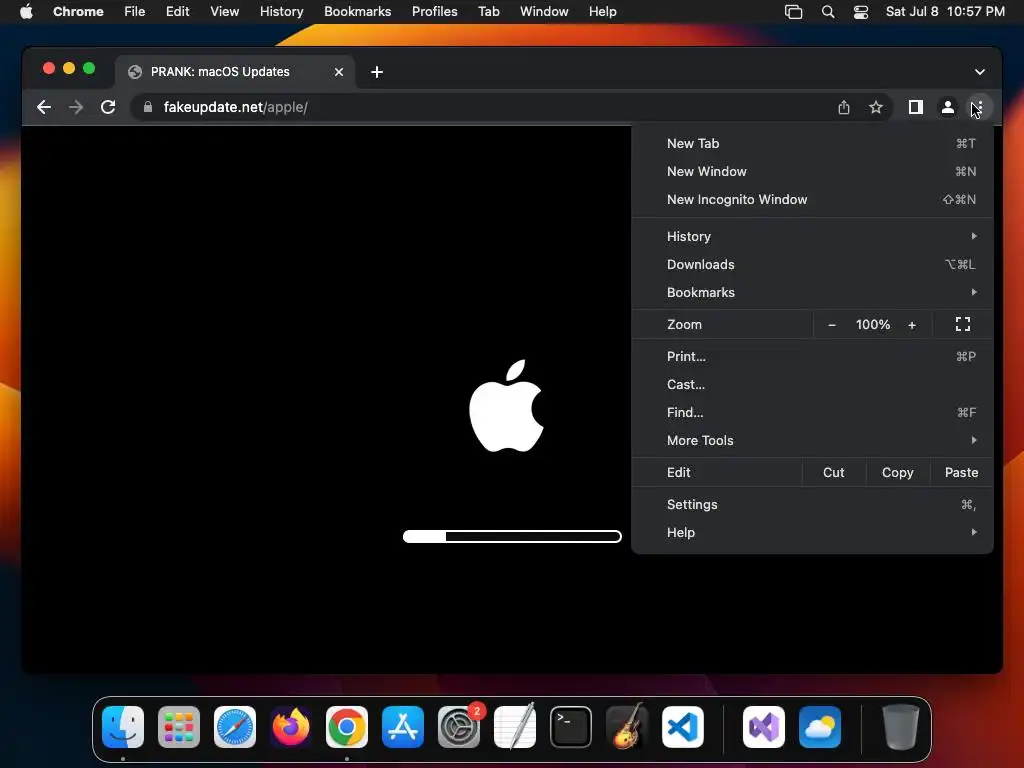Launch Visual Studio Code from Dock
Viewport: 1024px width, 768px height.
tap(683, 727)
